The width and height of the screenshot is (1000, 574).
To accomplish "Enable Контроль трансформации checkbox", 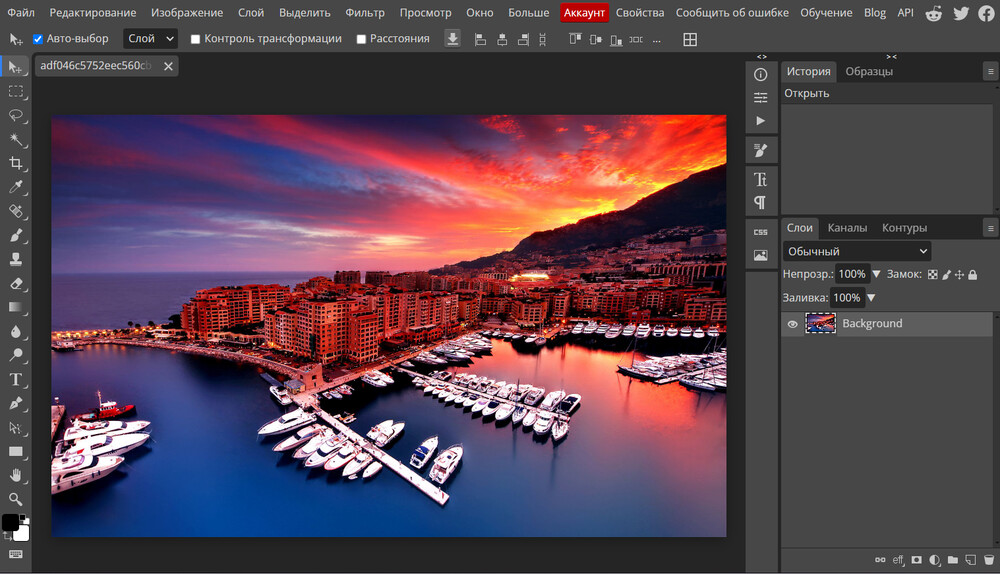I will [x=195, y=39].
